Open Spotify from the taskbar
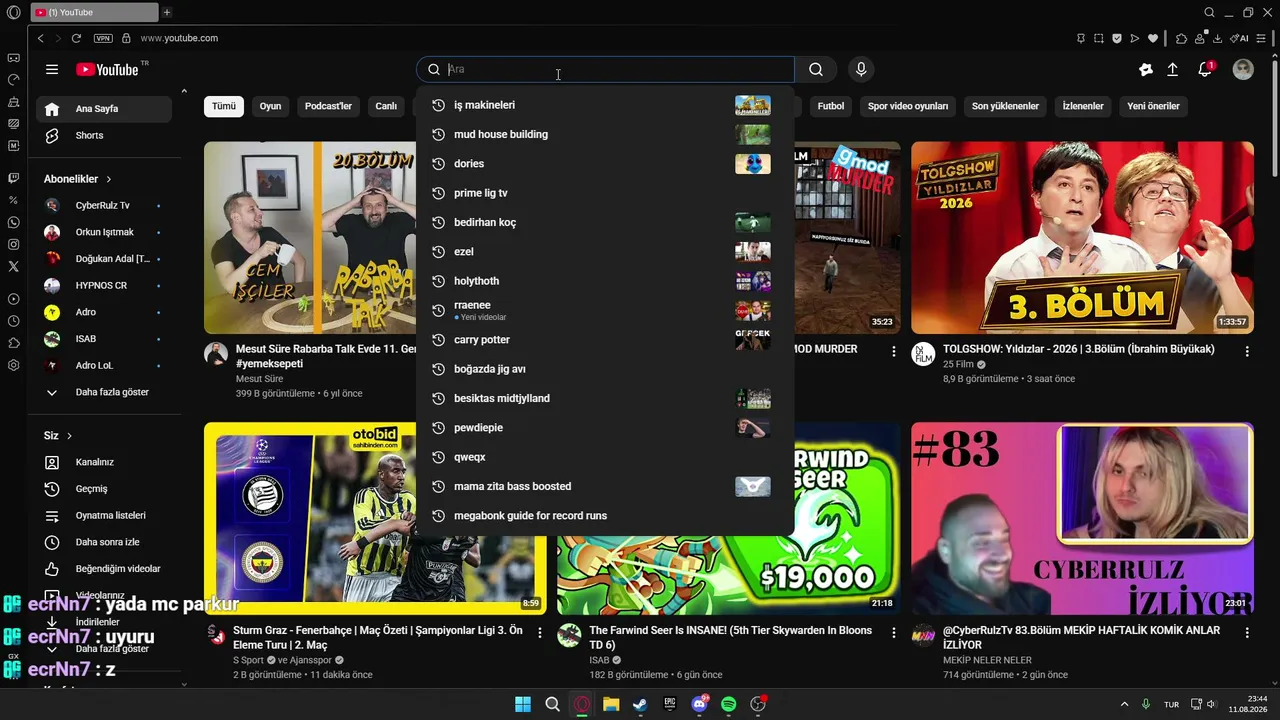Viewport: 1280px width, 720px height. pos(729,704)
